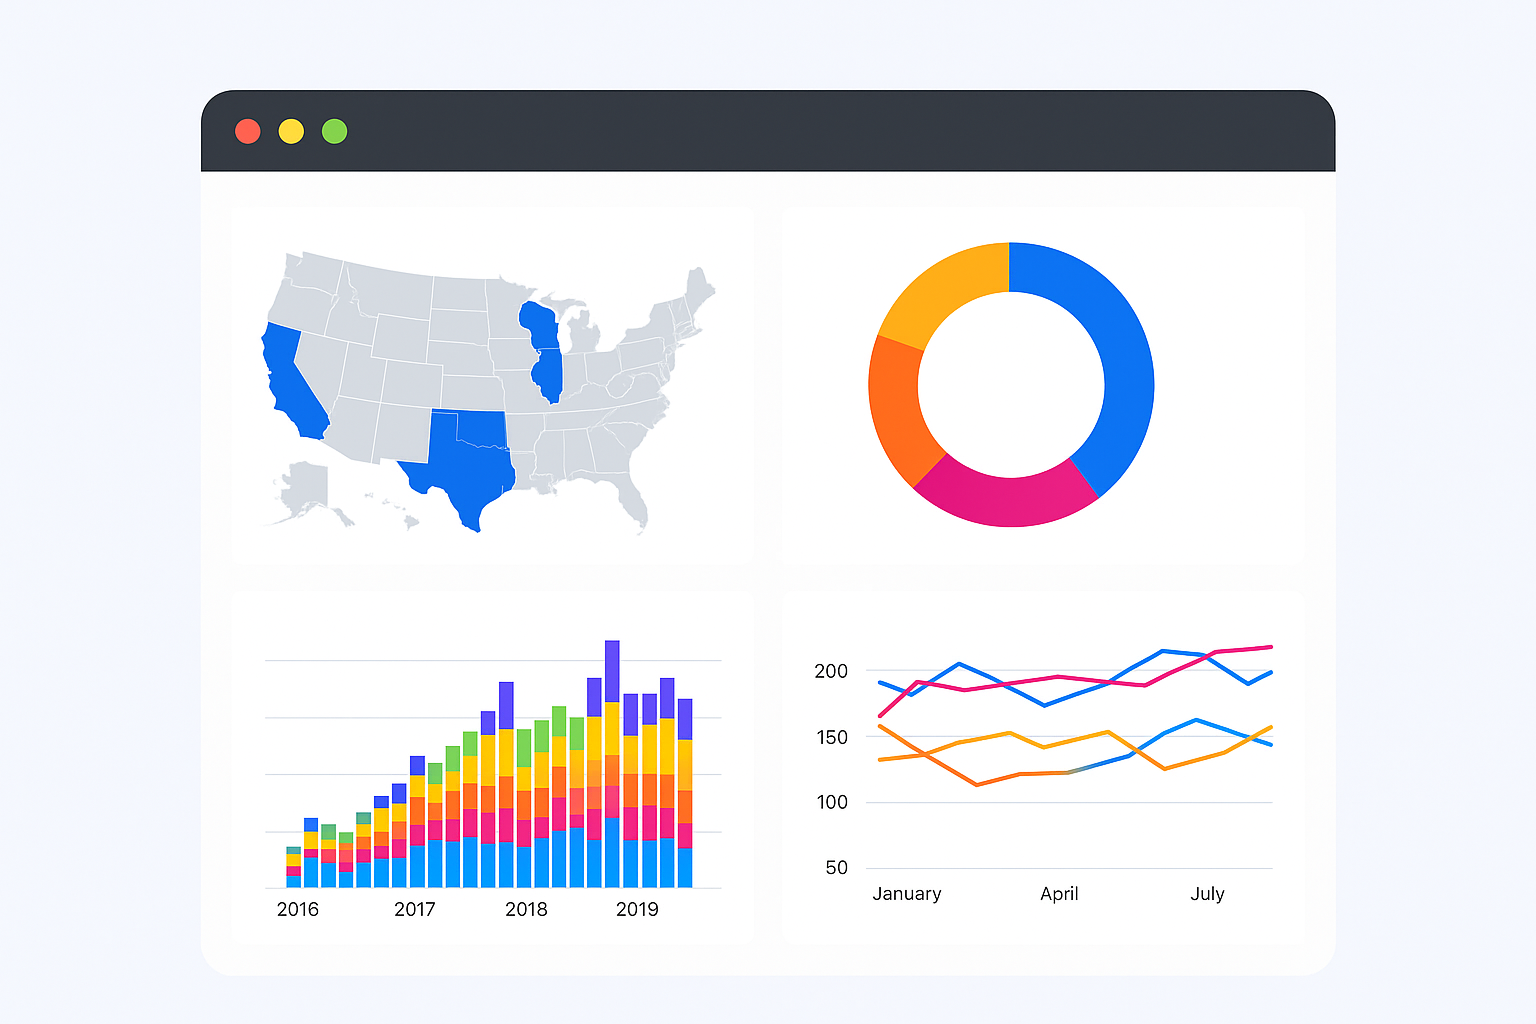This screenshot has width=1536, height=1024.
Task: Click the green maximize window dot
Action: 334,131
